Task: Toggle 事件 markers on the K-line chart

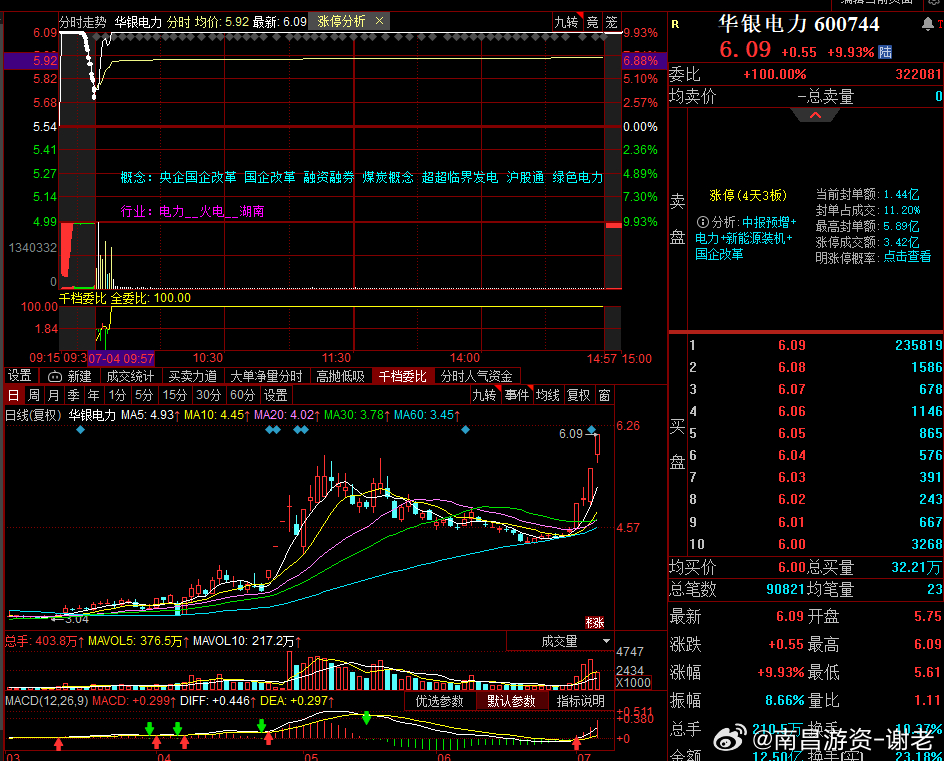Action: click(x=516, y=395)
